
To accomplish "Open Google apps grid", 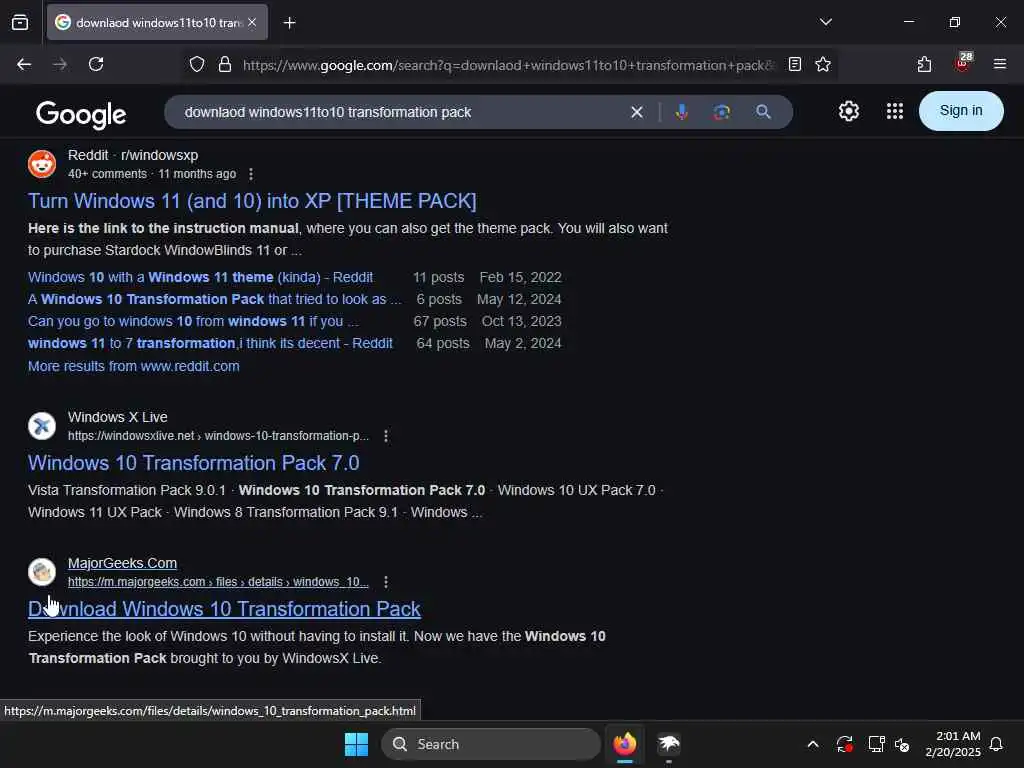I will click(x=895, y=111).
